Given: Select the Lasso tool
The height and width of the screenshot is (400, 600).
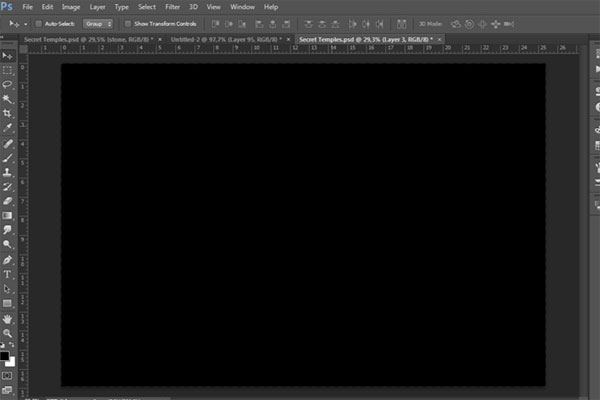Looking at the screenshot, I should click(x=8, y=85).
